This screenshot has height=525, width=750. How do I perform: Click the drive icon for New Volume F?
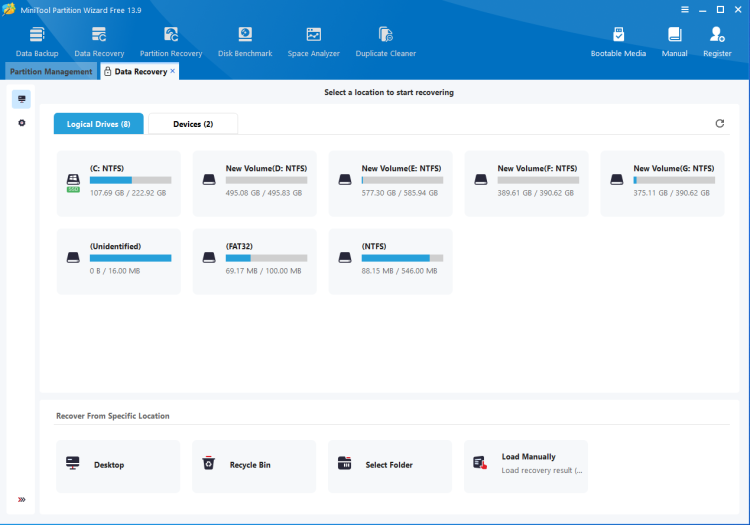(x=481, y=180)
